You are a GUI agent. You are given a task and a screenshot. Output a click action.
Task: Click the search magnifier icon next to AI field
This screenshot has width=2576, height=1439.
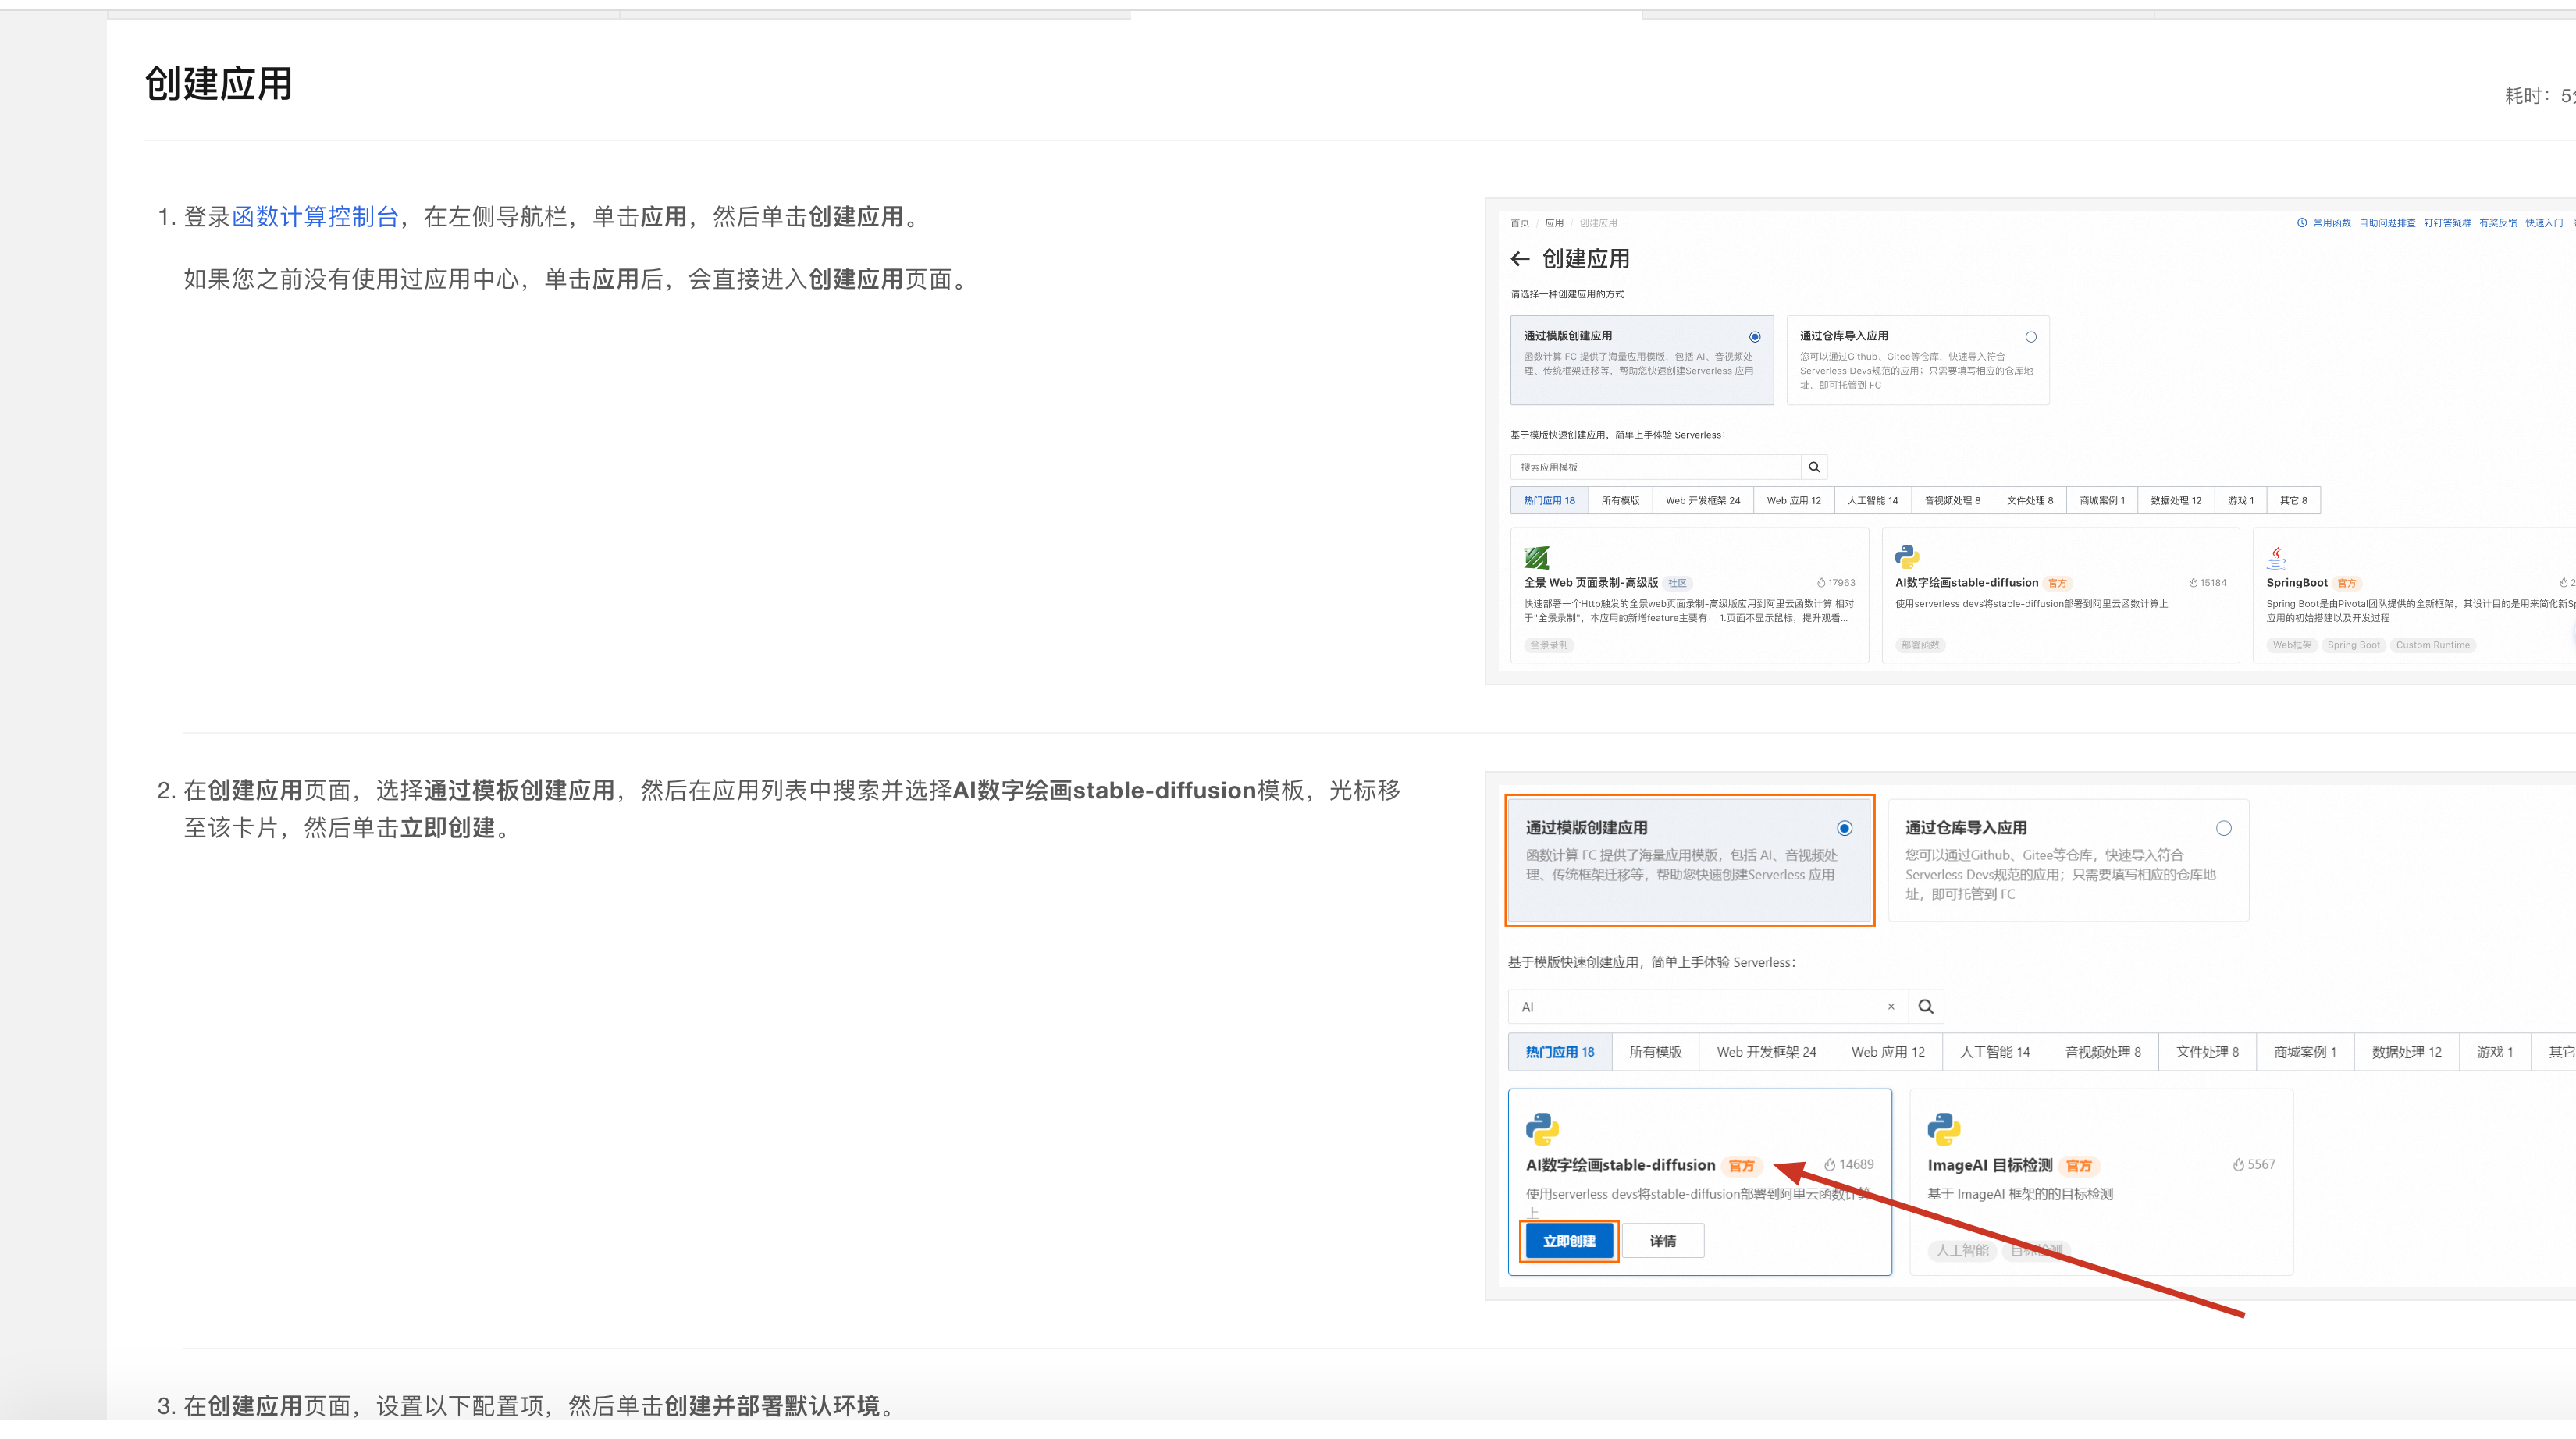click(1926, 1006)
